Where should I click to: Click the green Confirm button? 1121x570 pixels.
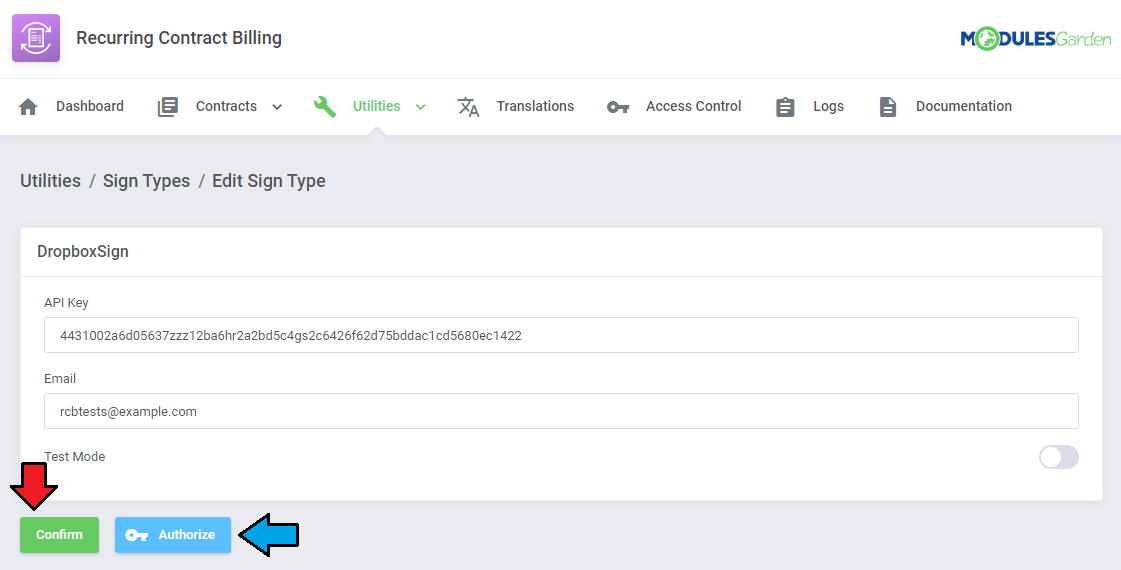pos(59,535)
